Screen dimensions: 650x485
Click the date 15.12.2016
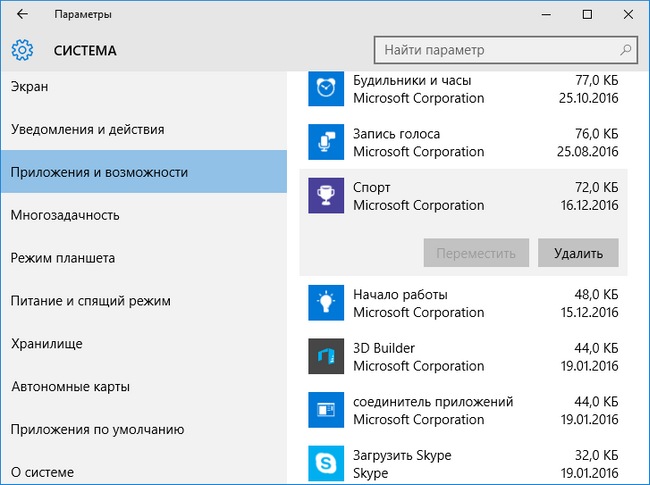pyautogui.click(x=589, y=312)
